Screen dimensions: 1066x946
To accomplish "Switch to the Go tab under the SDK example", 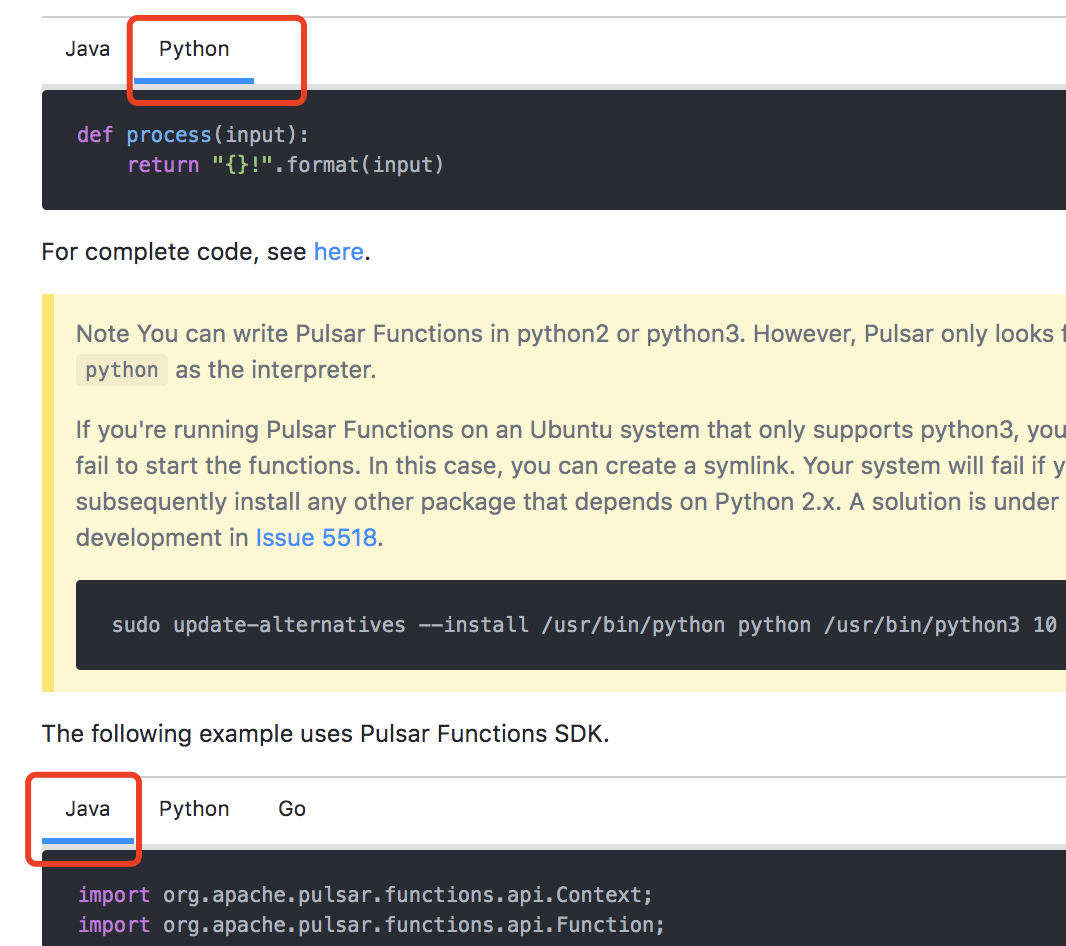I will pos(291,808).
